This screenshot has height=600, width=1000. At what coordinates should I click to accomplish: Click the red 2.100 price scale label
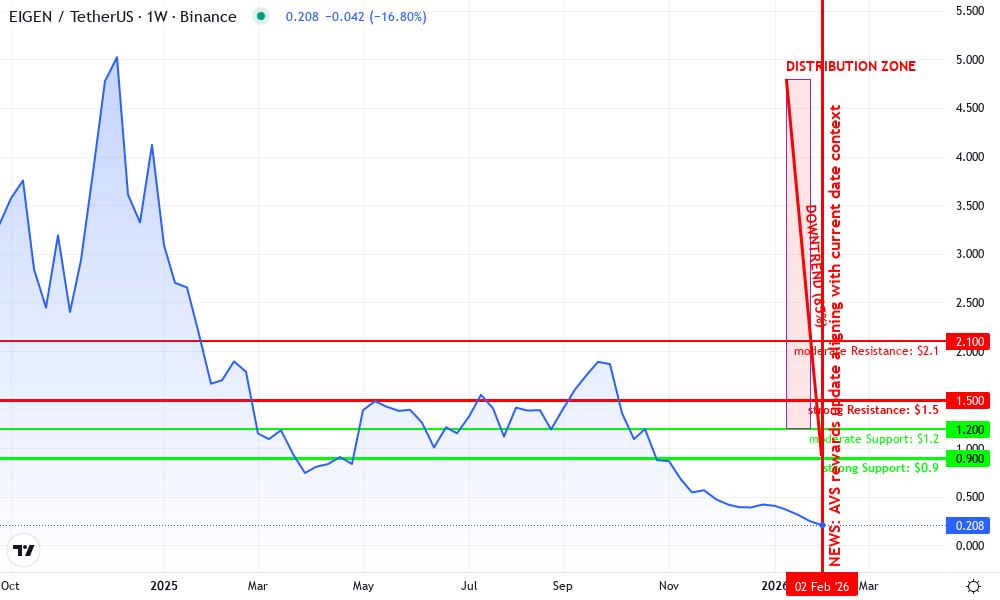[966, 340]
